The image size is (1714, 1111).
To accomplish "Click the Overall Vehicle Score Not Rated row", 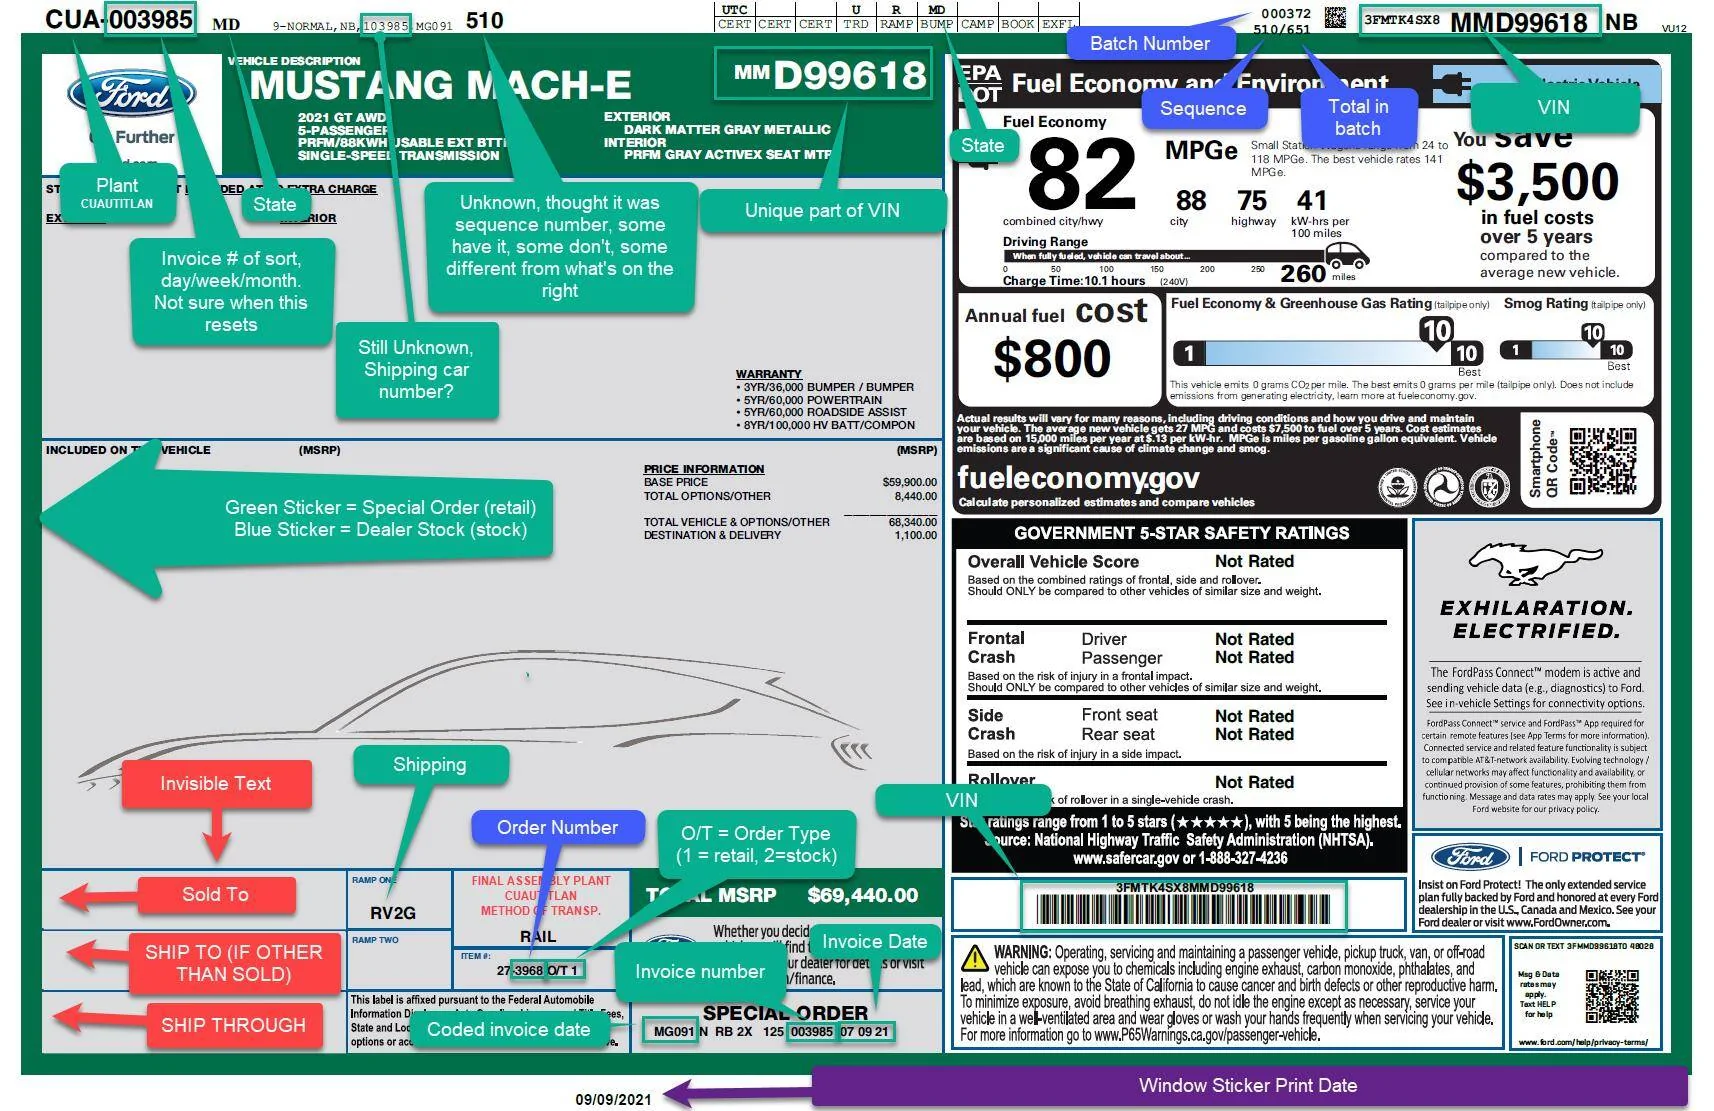I will [x=1130, y=561].
